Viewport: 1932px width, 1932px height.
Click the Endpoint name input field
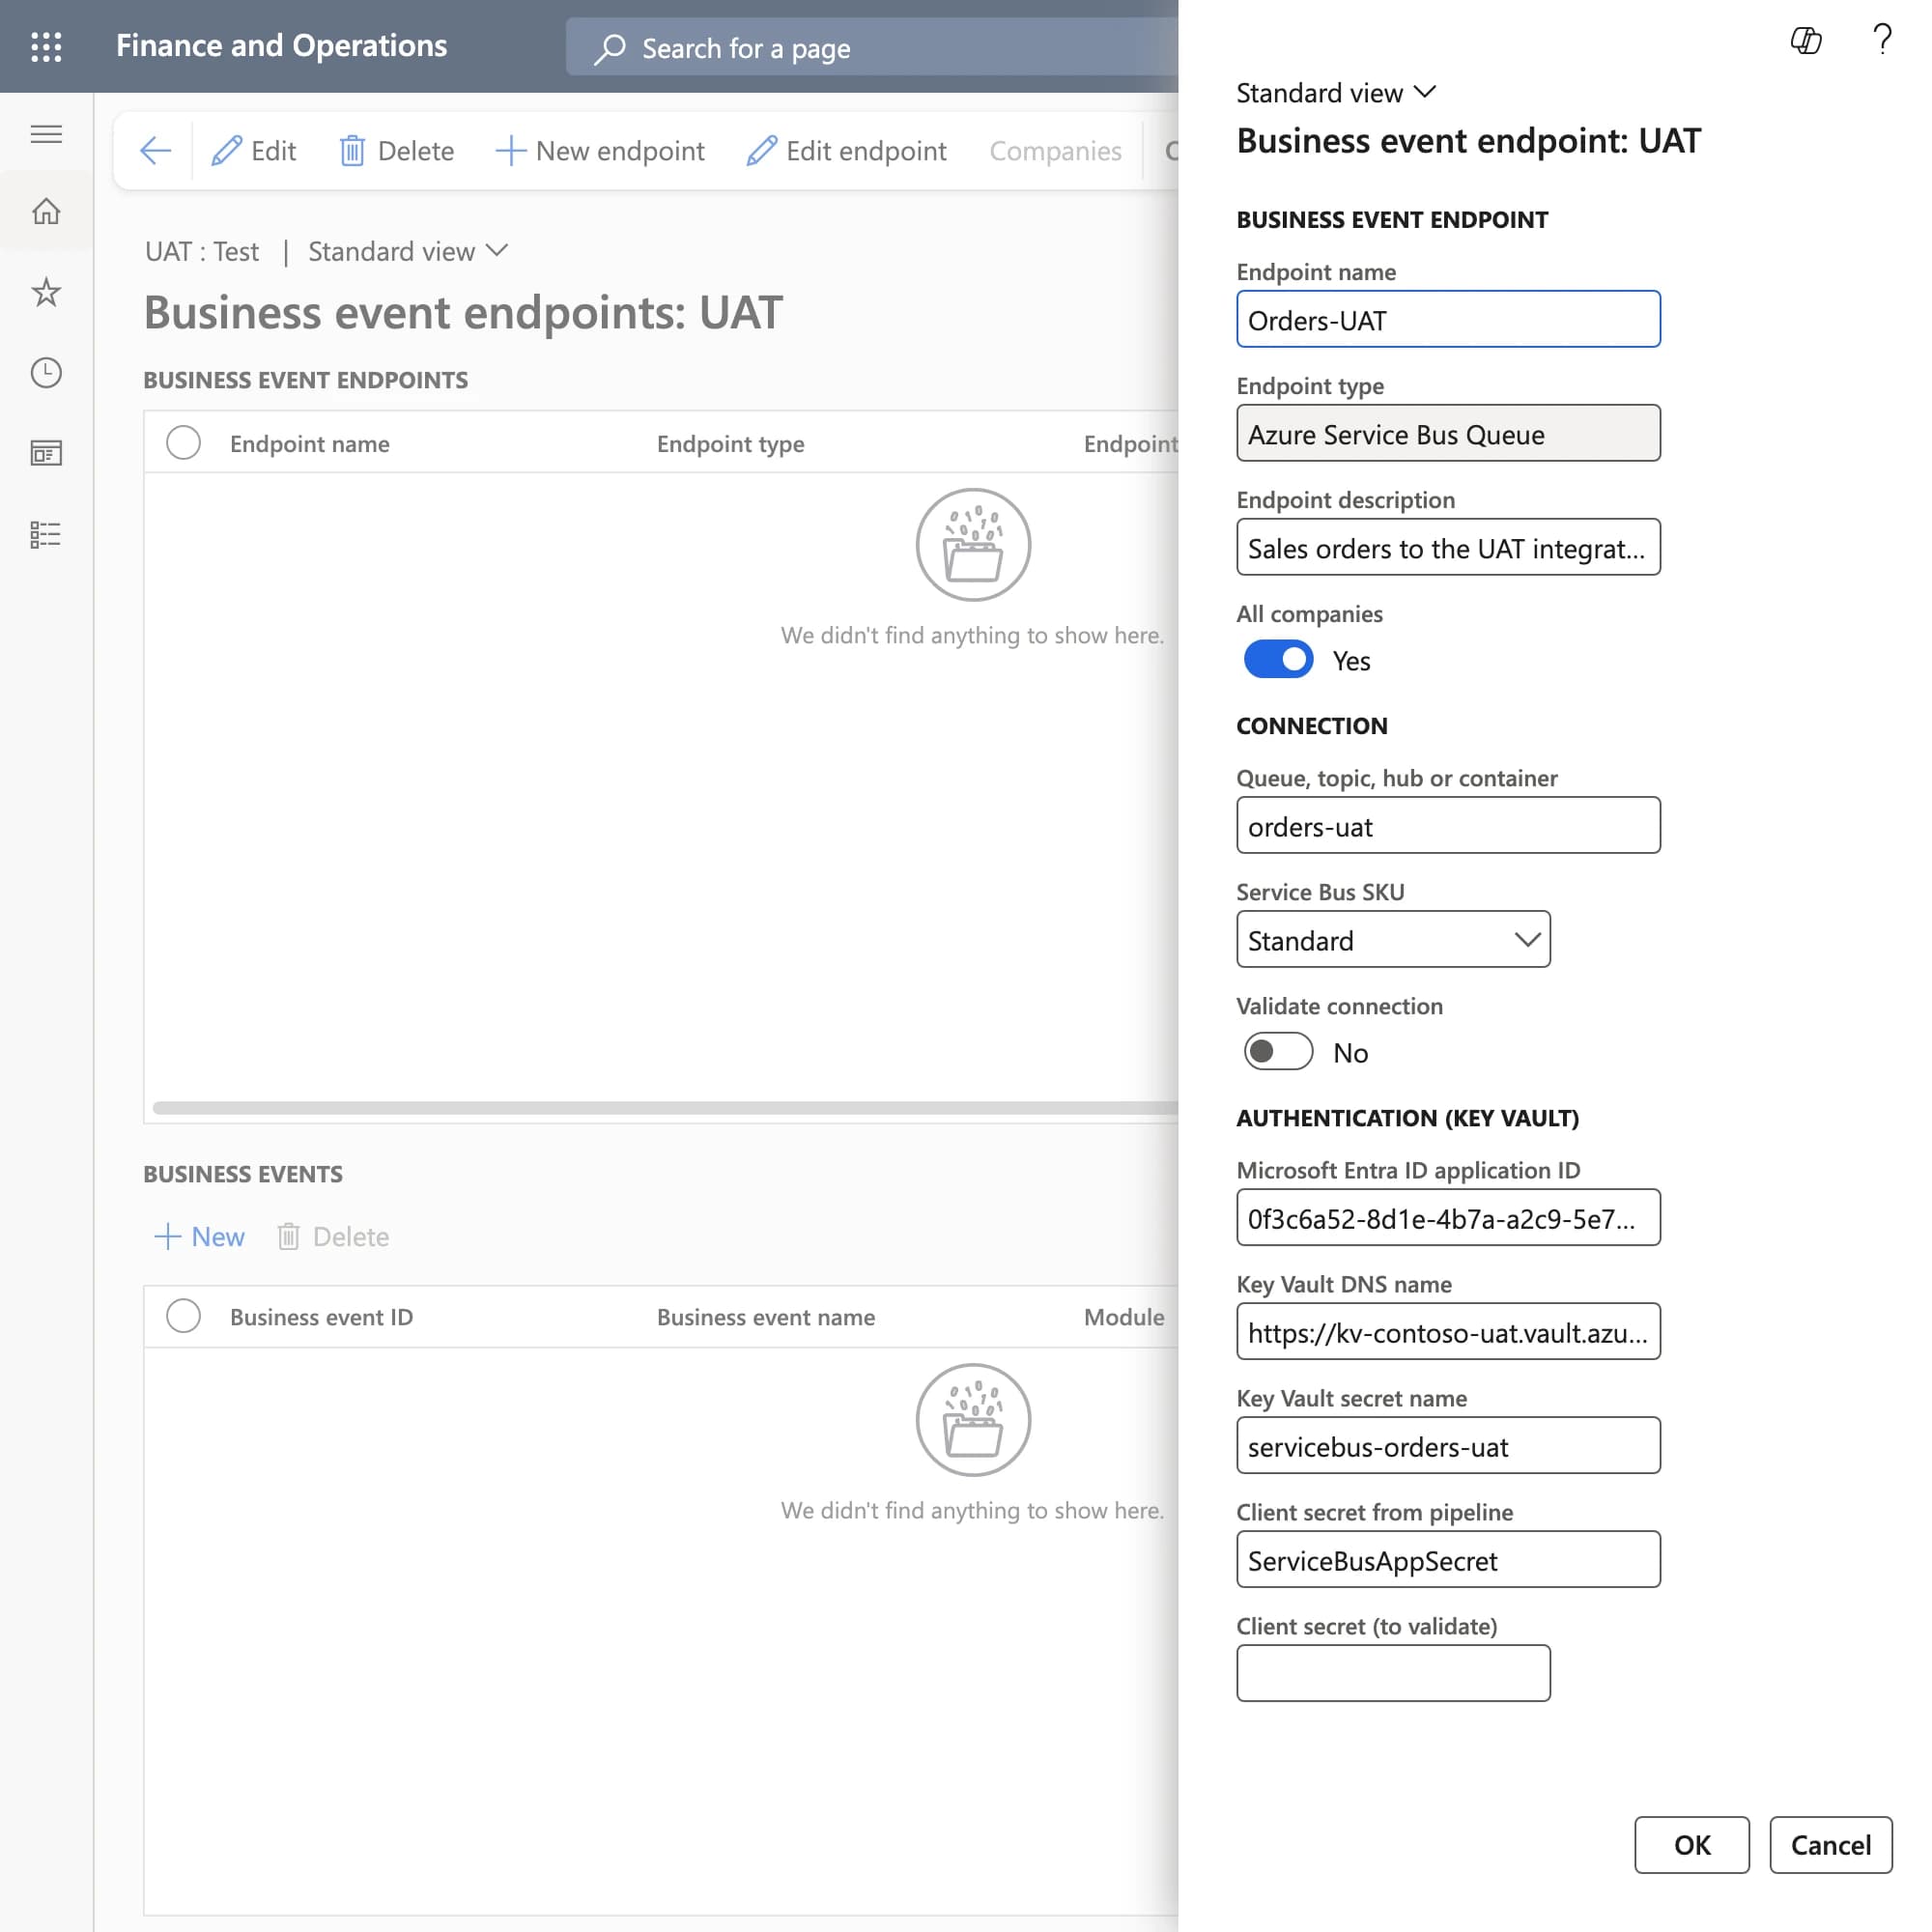(x=1448, y=319)
